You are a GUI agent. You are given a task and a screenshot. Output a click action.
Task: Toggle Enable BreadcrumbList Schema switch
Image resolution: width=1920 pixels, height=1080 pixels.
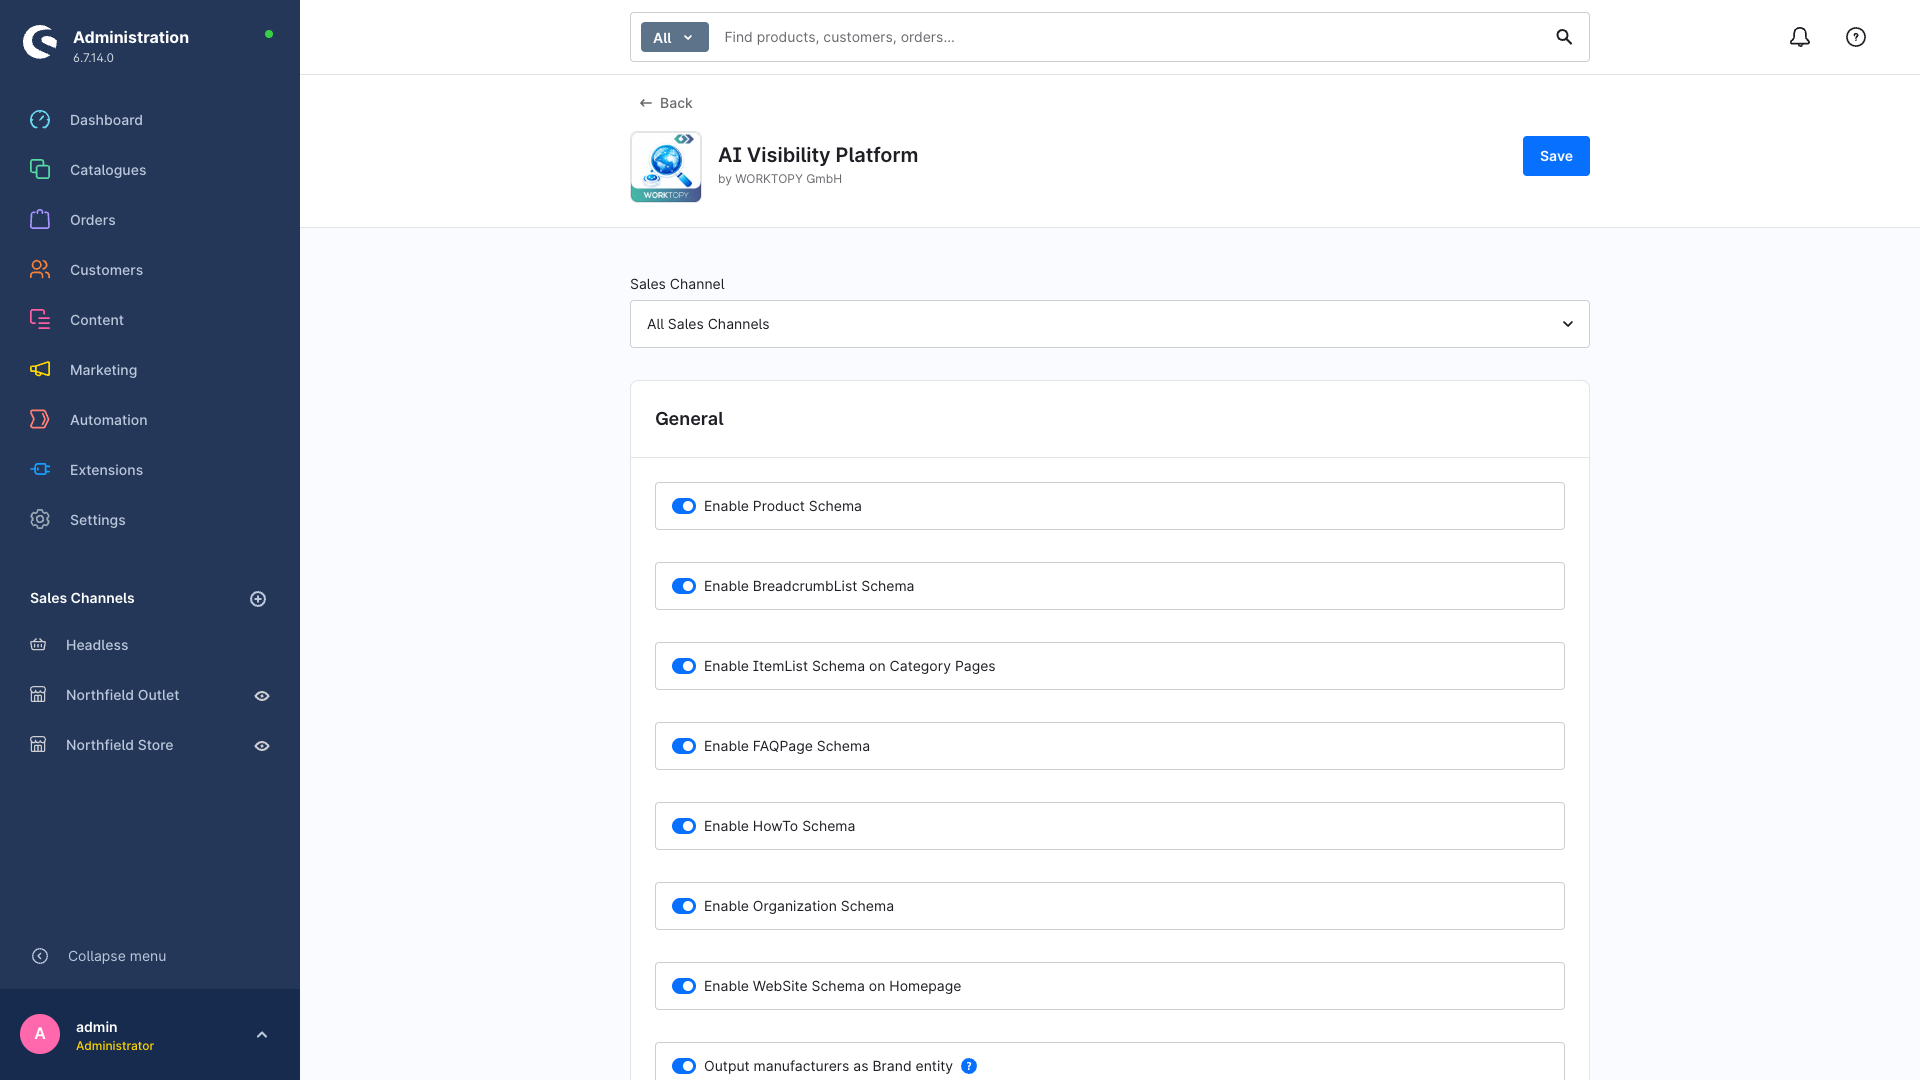[x=684, y=586]
